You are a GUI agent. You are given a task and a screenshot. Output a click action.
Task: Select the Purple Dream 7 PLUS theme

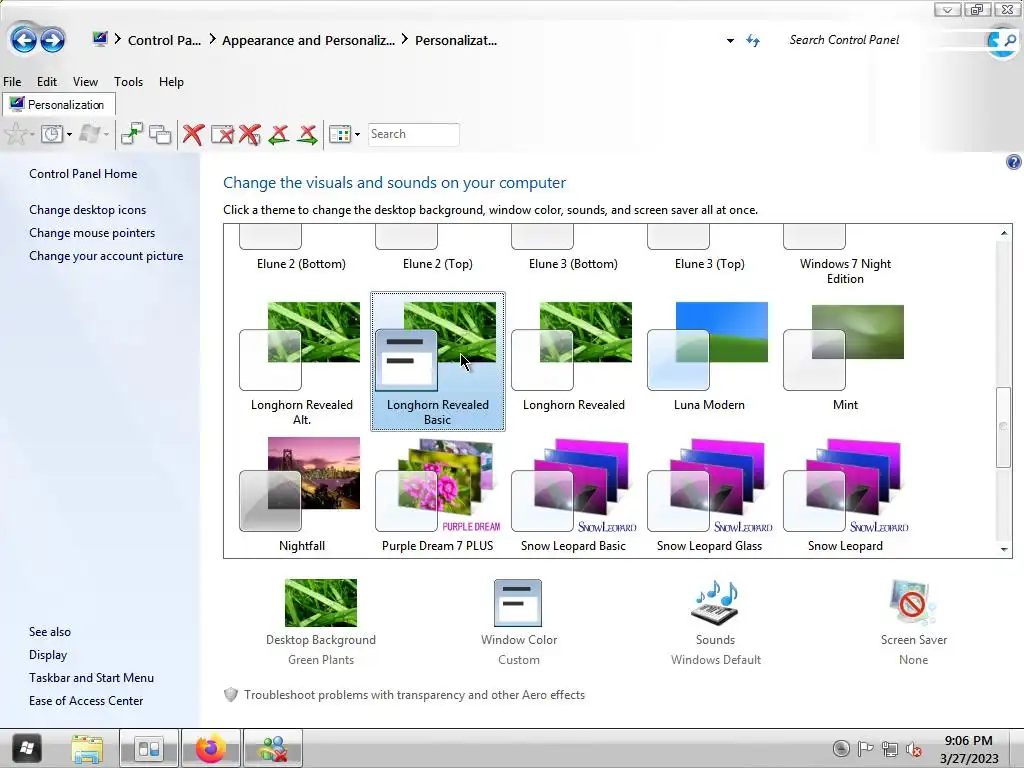click(438, 495)
